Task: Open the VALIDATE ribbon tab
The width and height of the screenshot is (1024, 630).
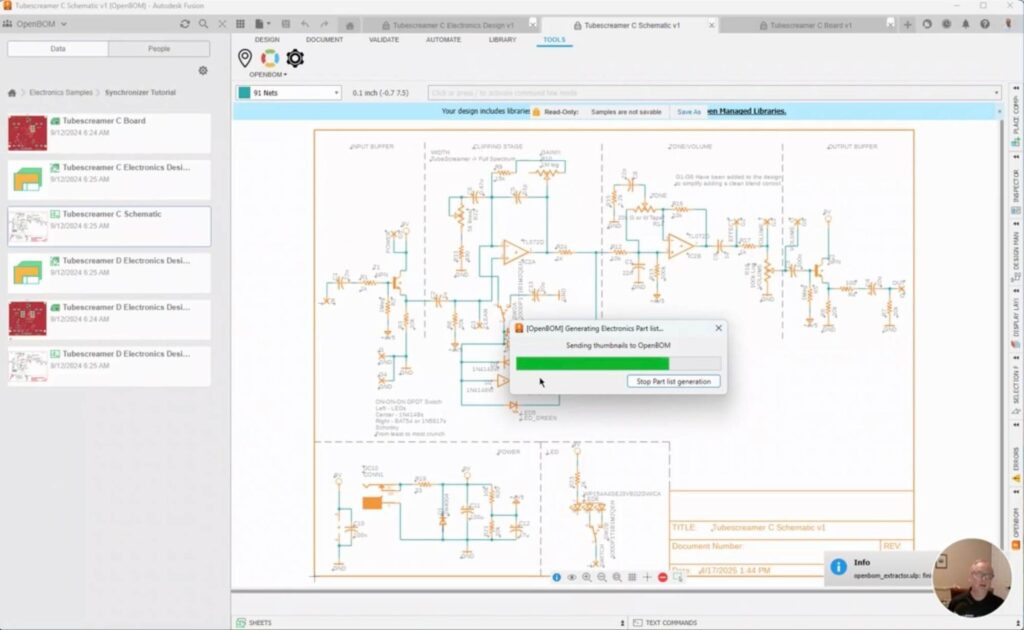Action: click(x=384, y=40)
